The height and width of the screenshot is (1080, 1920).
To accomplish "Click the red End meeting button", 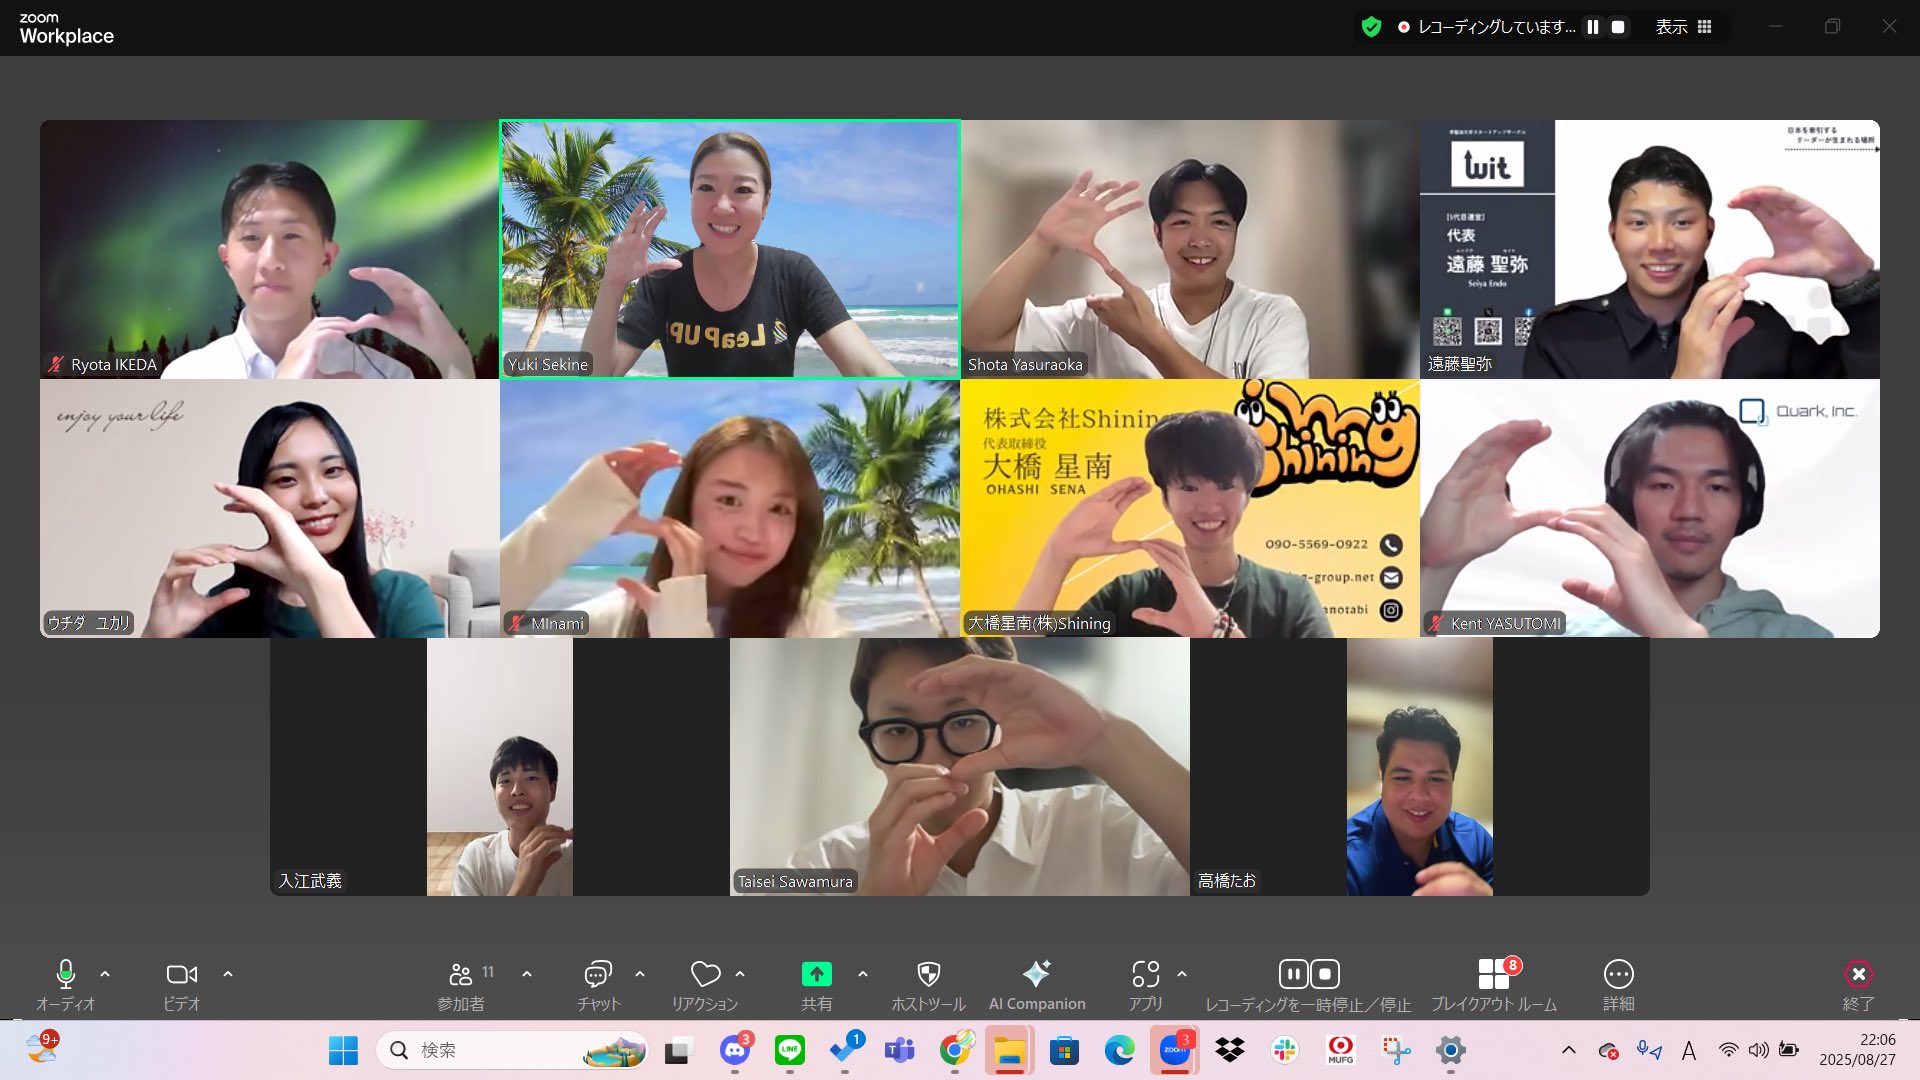I will tap(1857, 975).
